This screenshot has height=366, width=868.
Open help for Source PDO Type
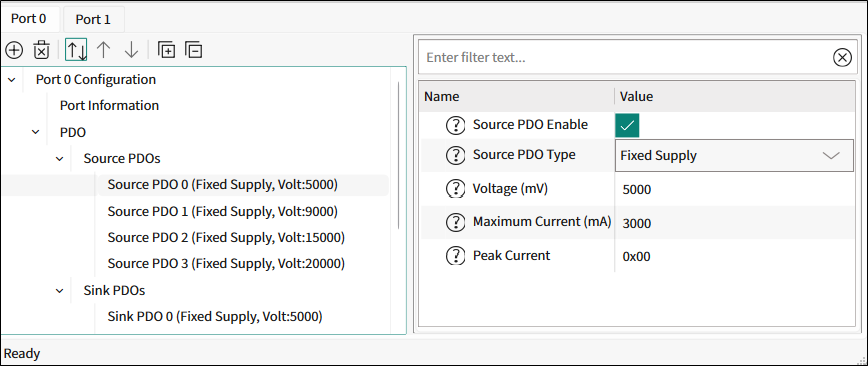(x=455, y=156)
